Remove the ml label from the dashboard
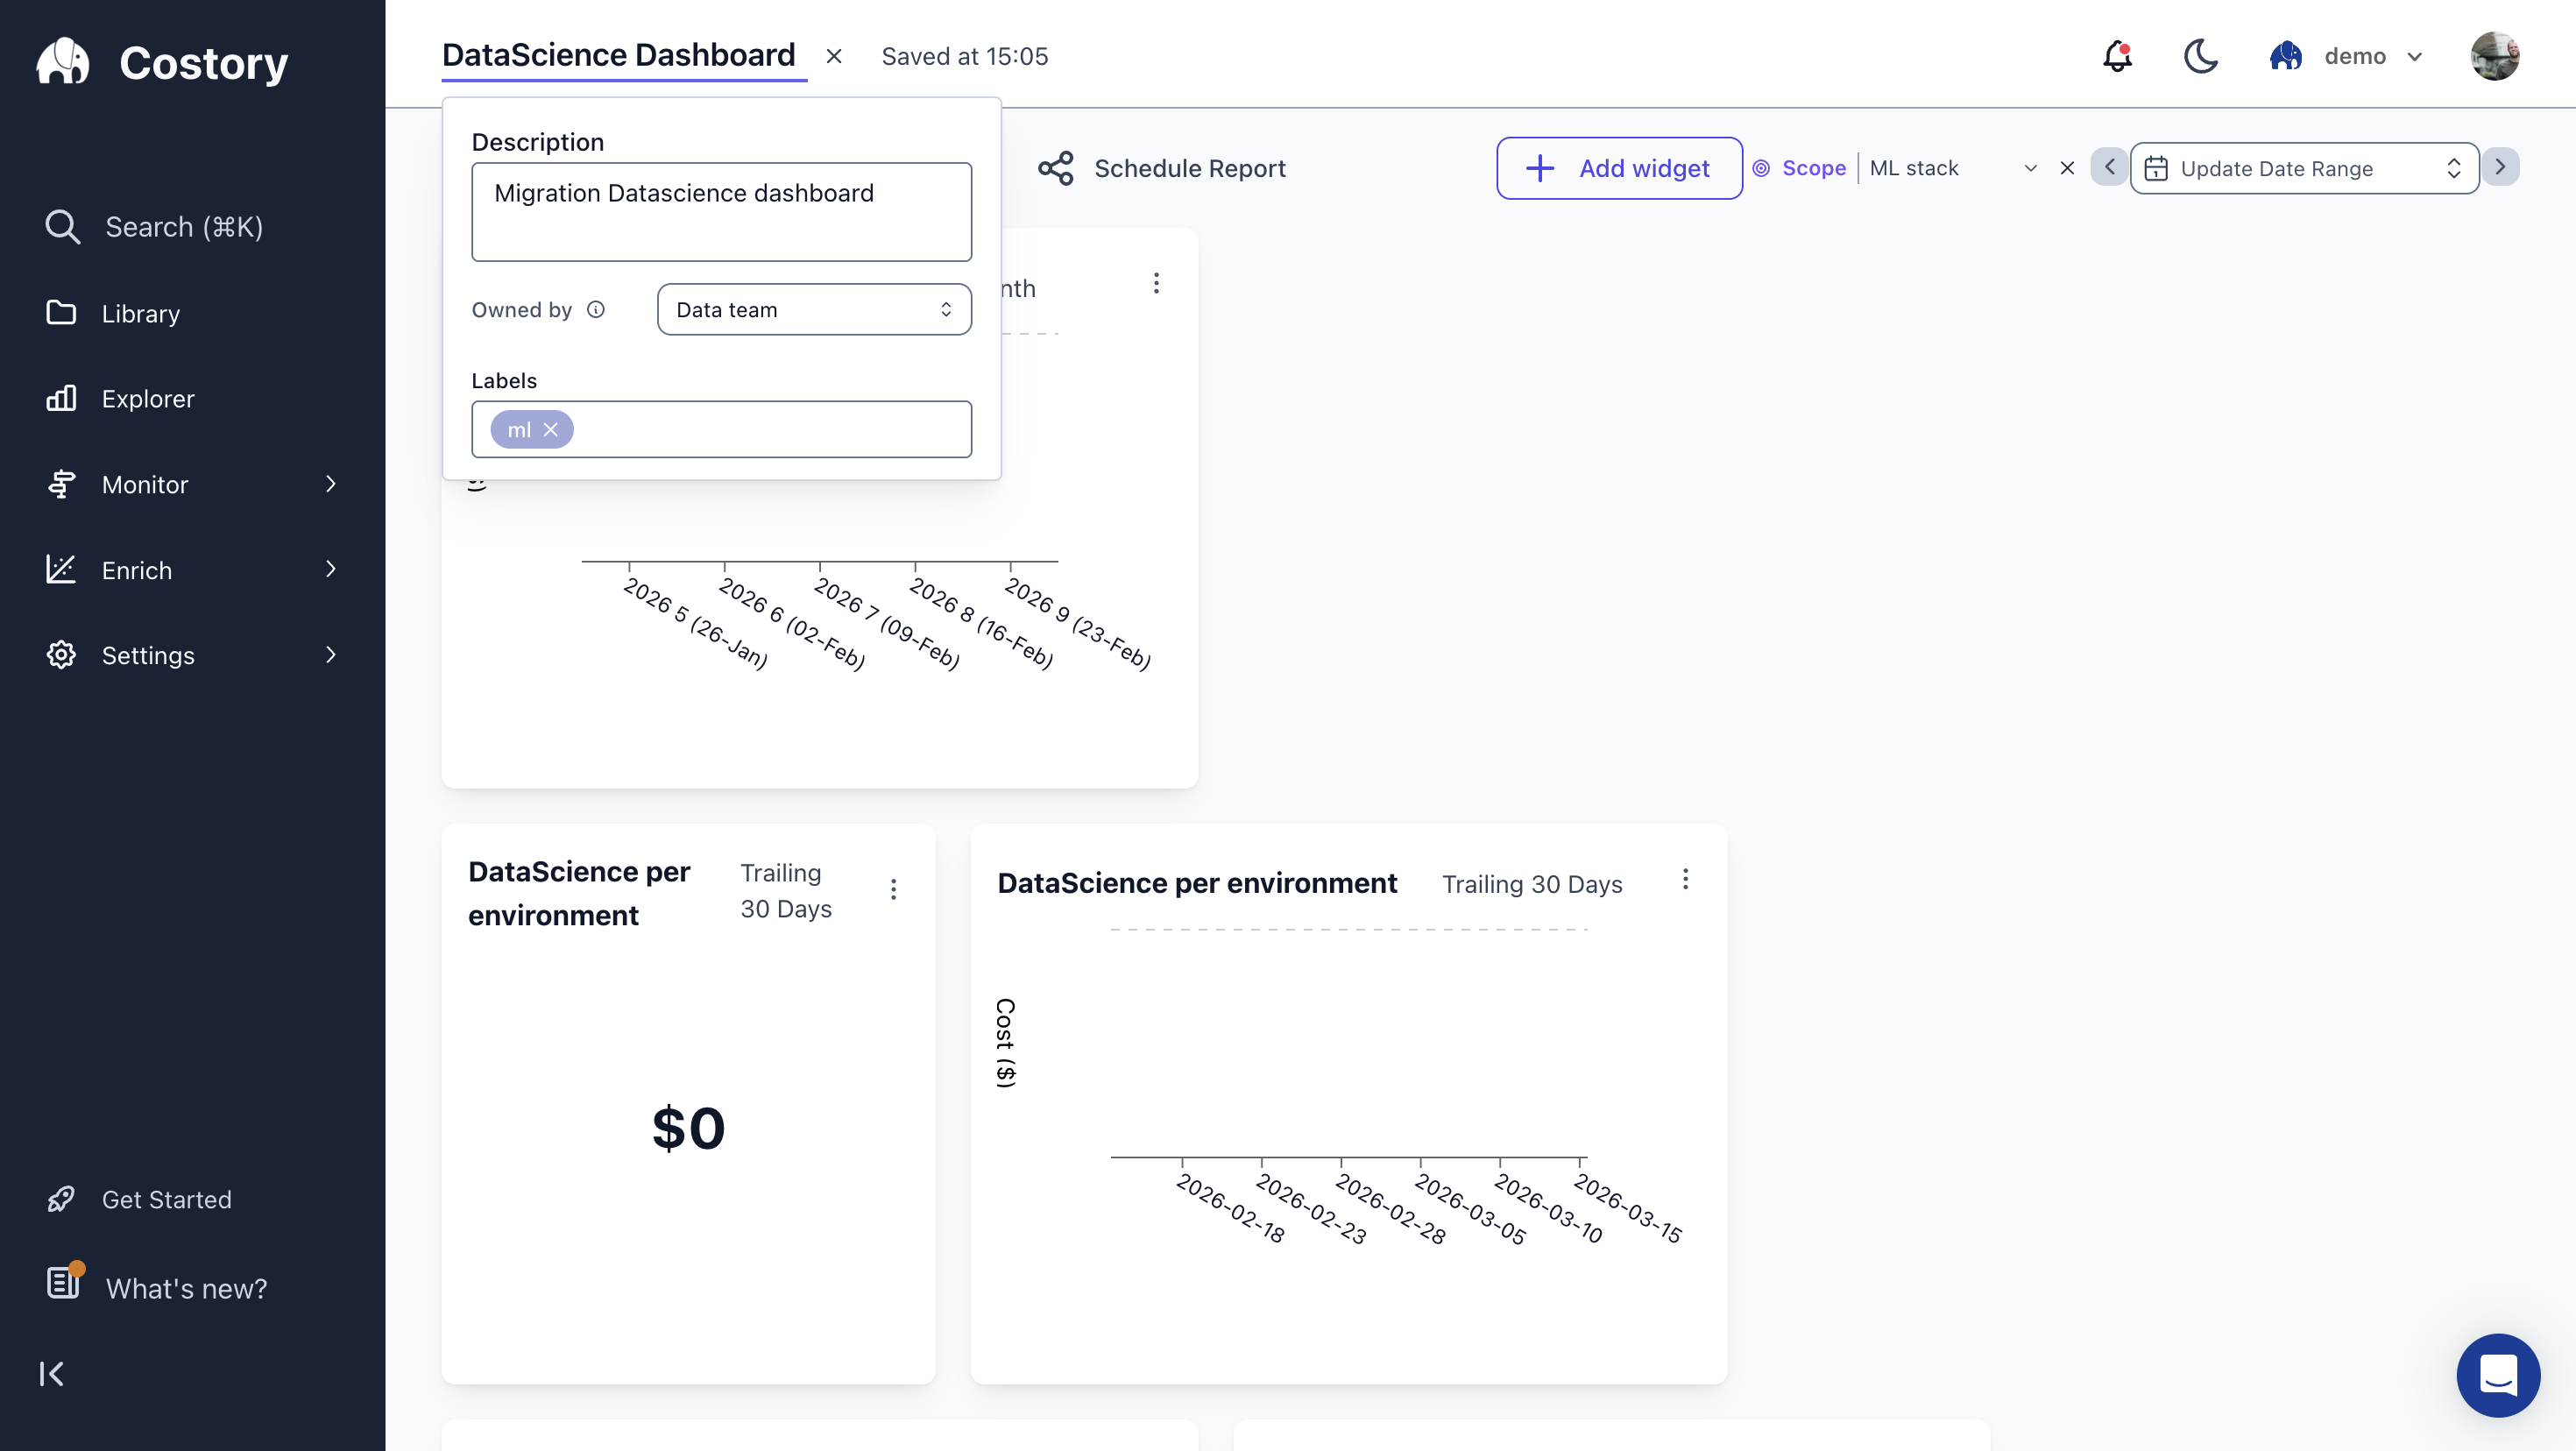The height and width of the screenshot is (1451, 2576). pyautogui.click(x=551, y=429)
